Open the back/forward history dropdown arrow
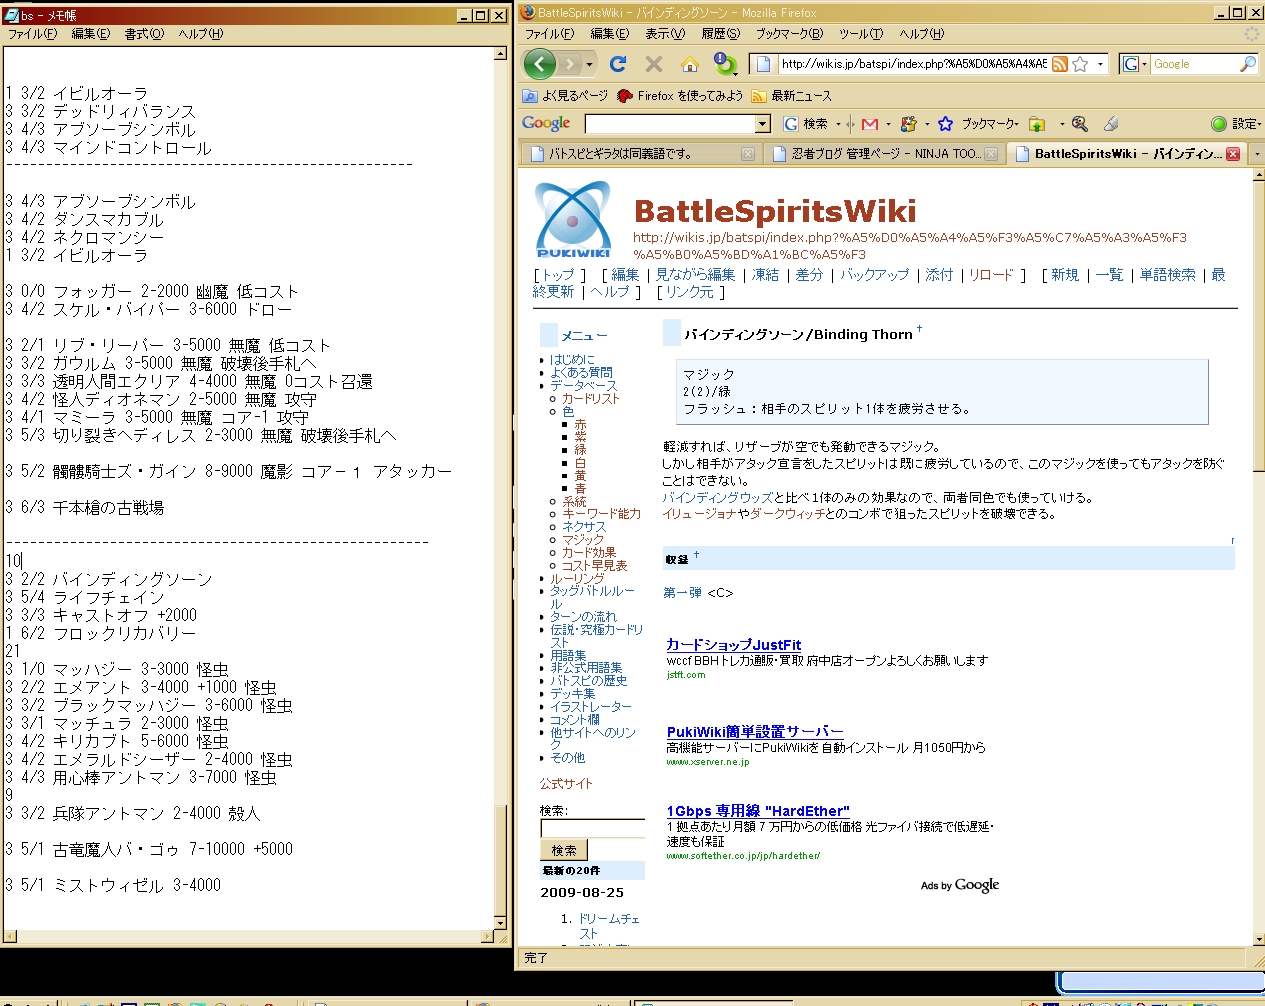1265x1006 pixels. coord(589,64)
